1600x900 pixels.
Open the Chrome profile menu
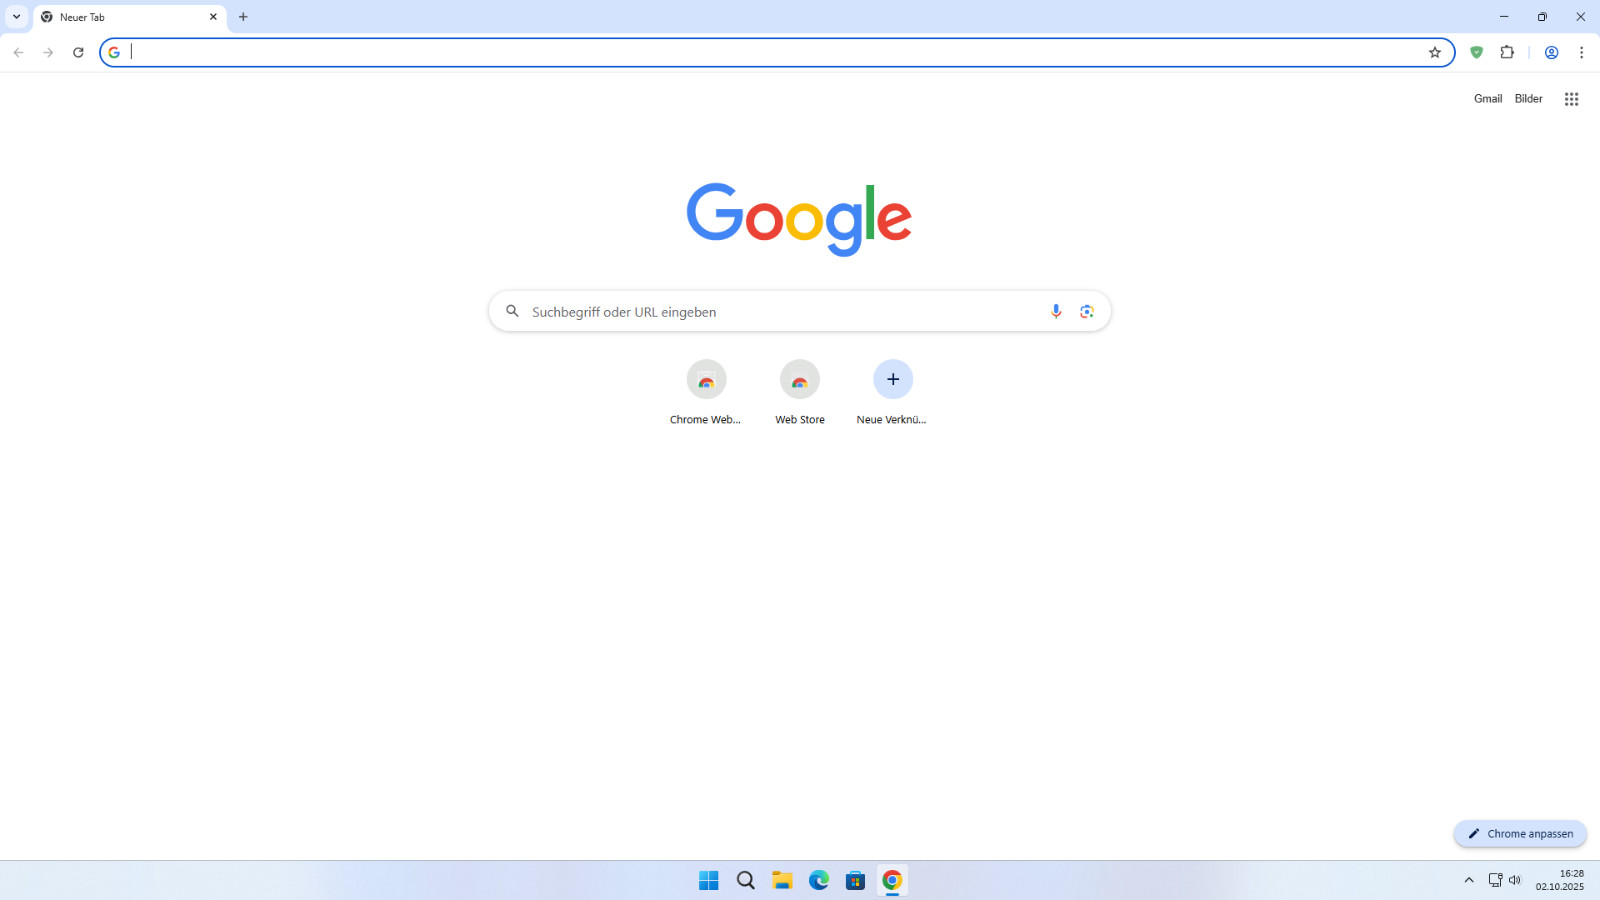(x=1551, y=52)
